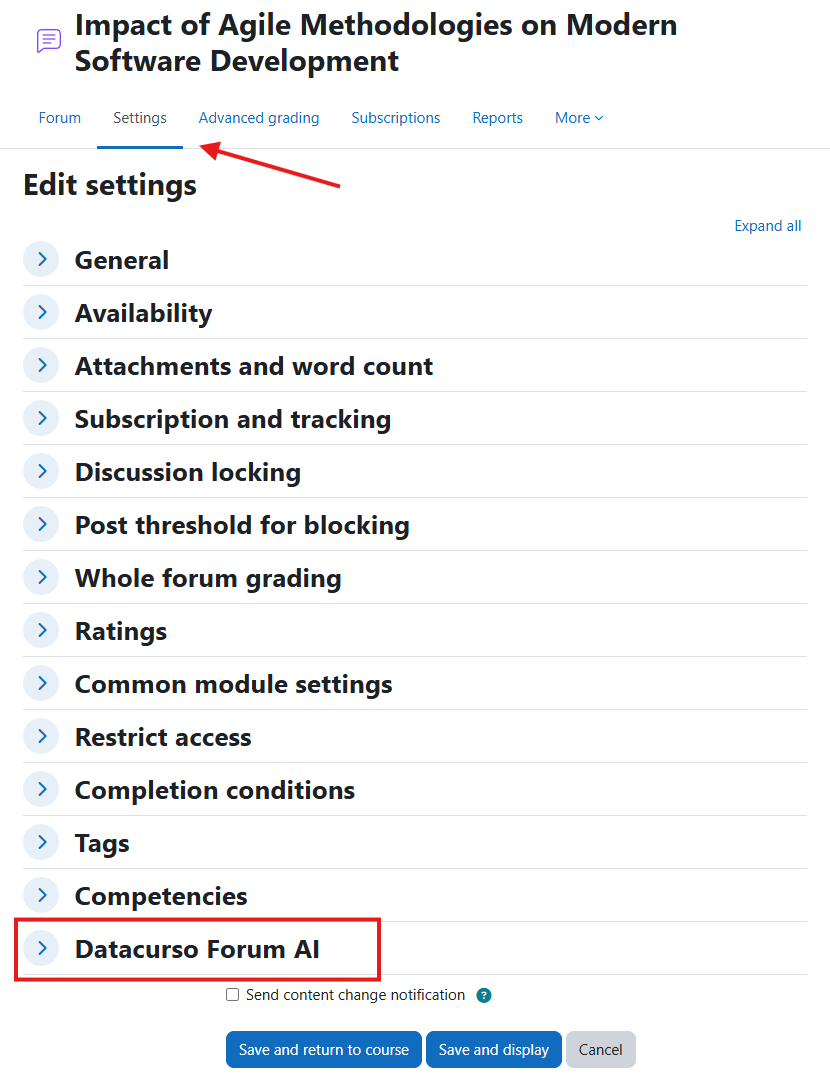
Task: Enable Send content change notification
Action: (x=232, y=995)
